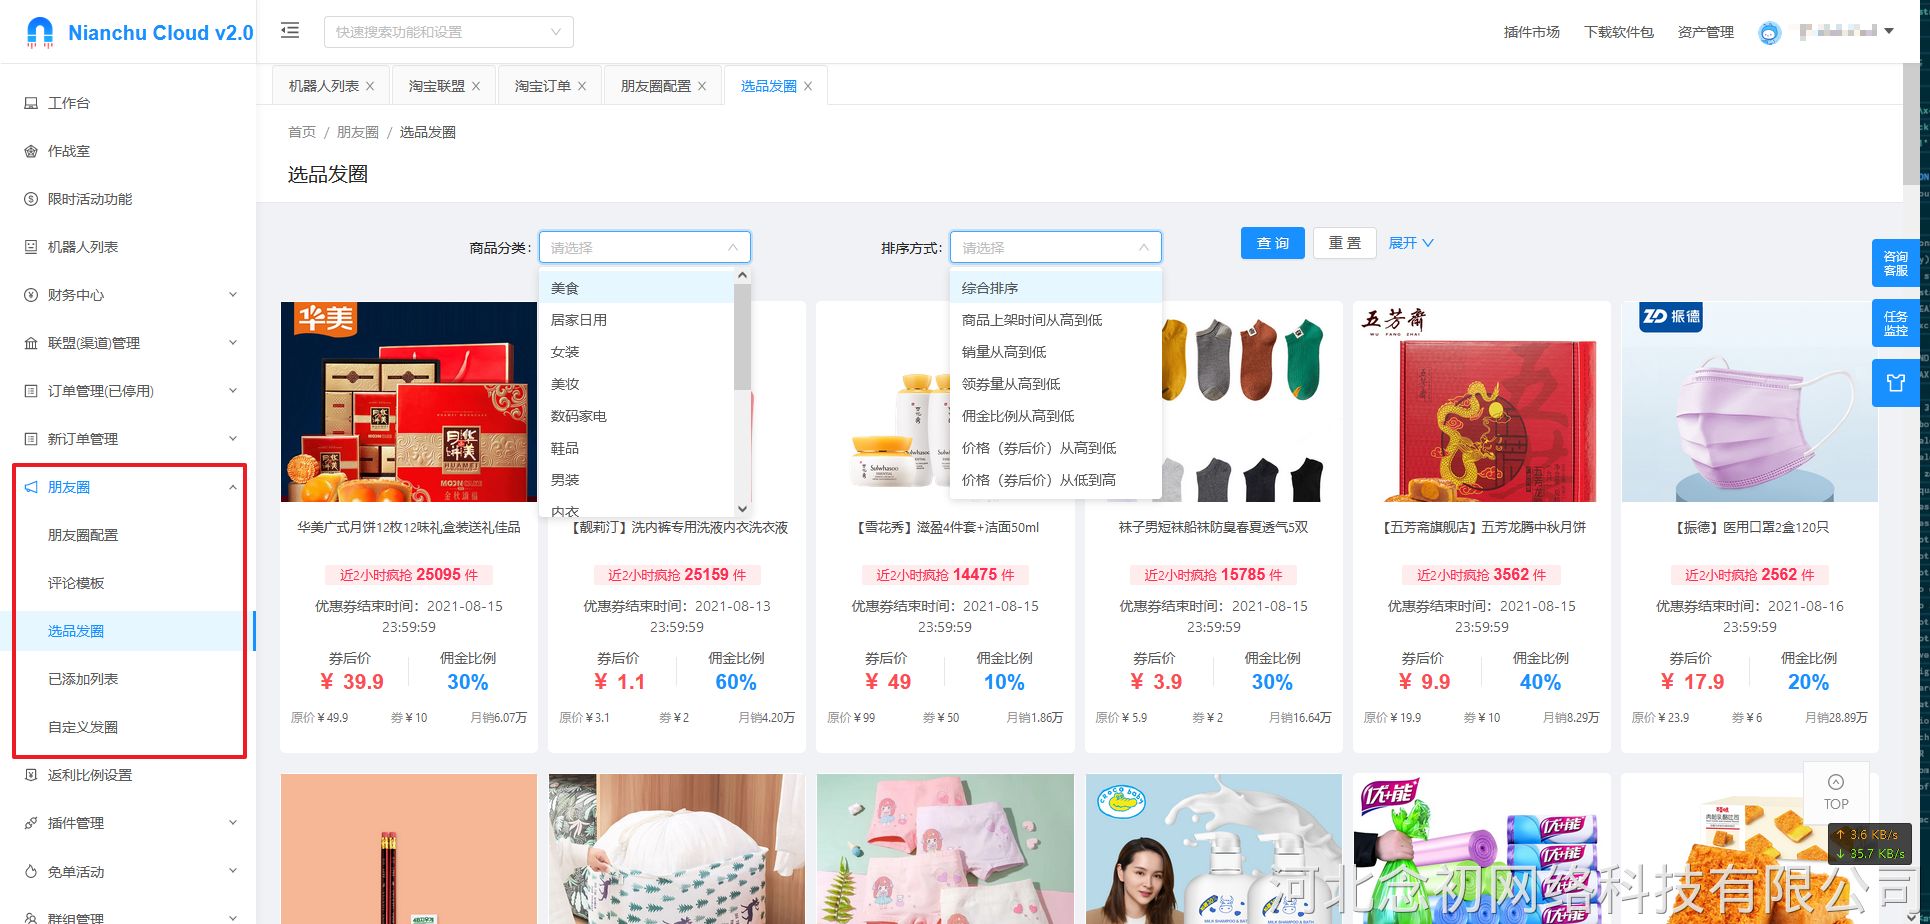Click the 查询 button

(1272, 243)
